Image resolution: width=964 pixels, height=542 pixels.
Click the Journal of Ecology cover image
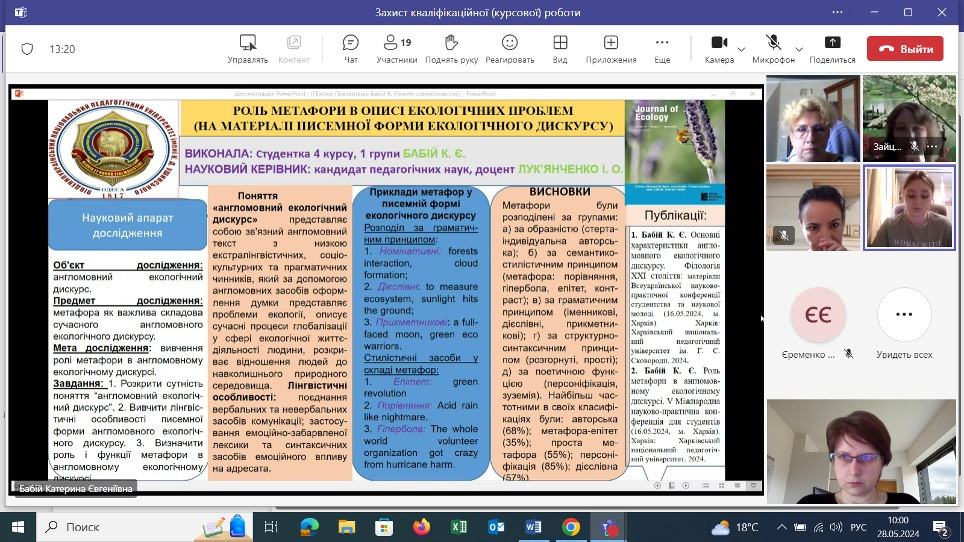(674, 152)
